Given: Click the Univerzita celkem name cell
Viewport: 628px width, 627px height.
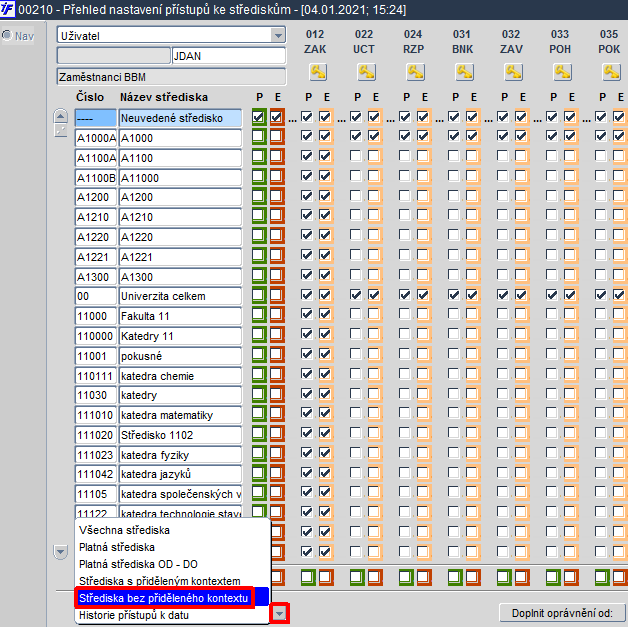Looking at the screenshot, I should [x=180, y=296].
